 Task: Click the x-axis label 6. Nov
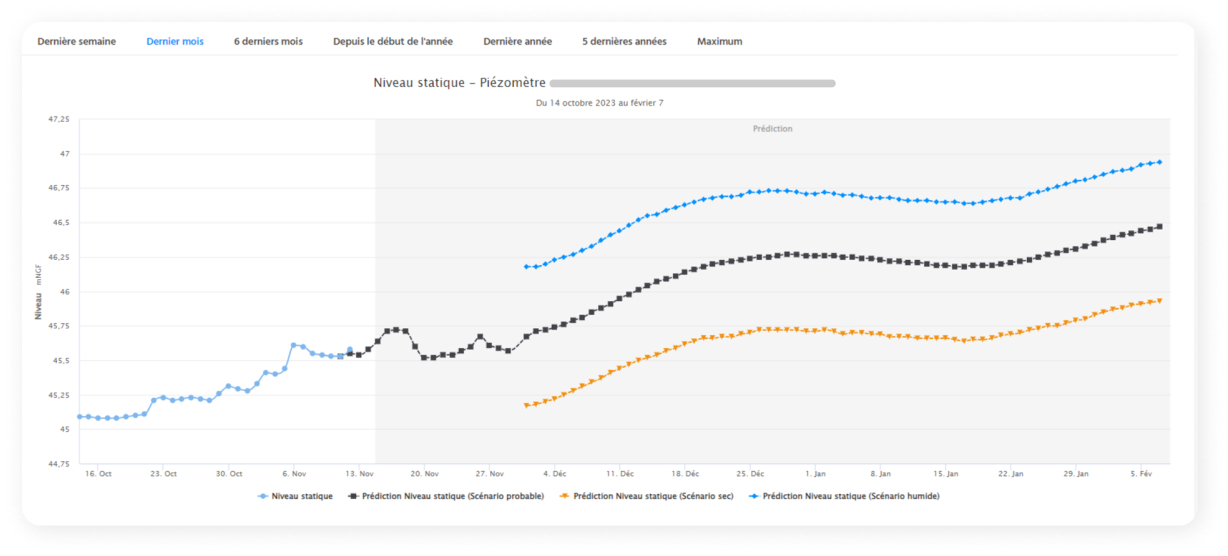294,474
